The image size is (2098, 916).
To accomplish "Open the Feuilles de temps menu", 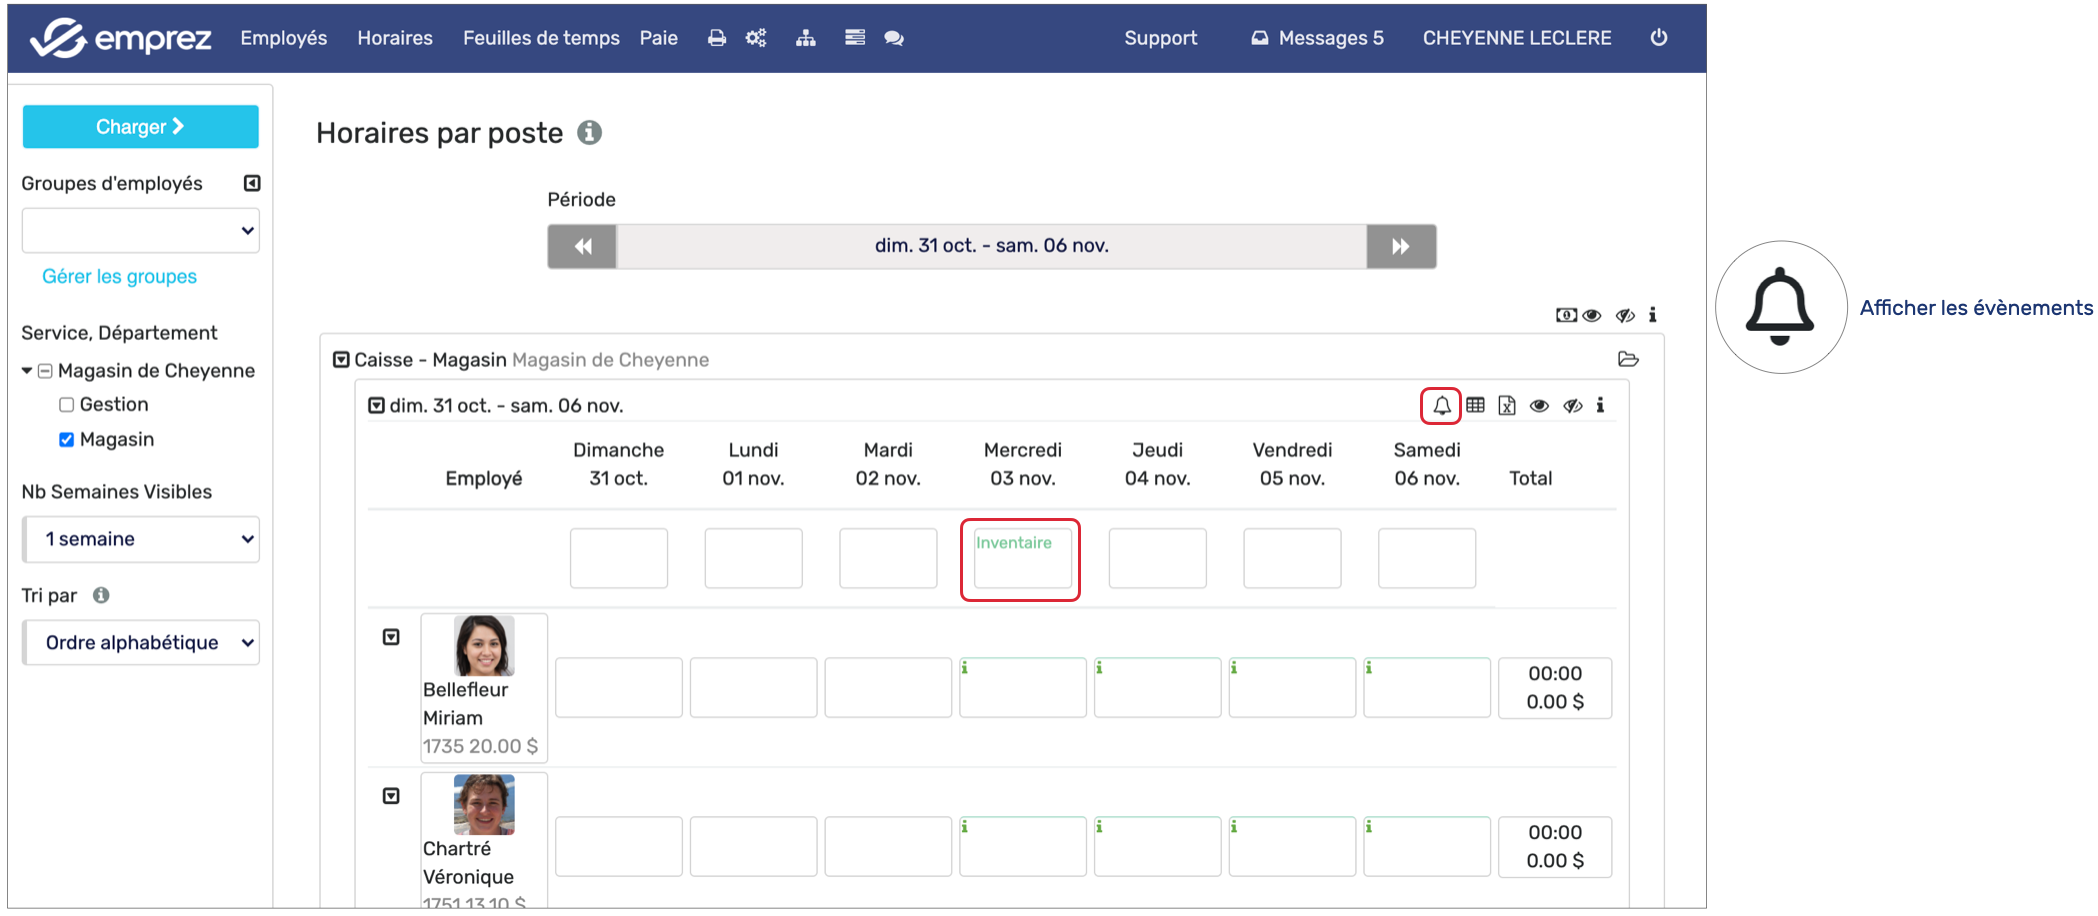I will pos(541,38).
